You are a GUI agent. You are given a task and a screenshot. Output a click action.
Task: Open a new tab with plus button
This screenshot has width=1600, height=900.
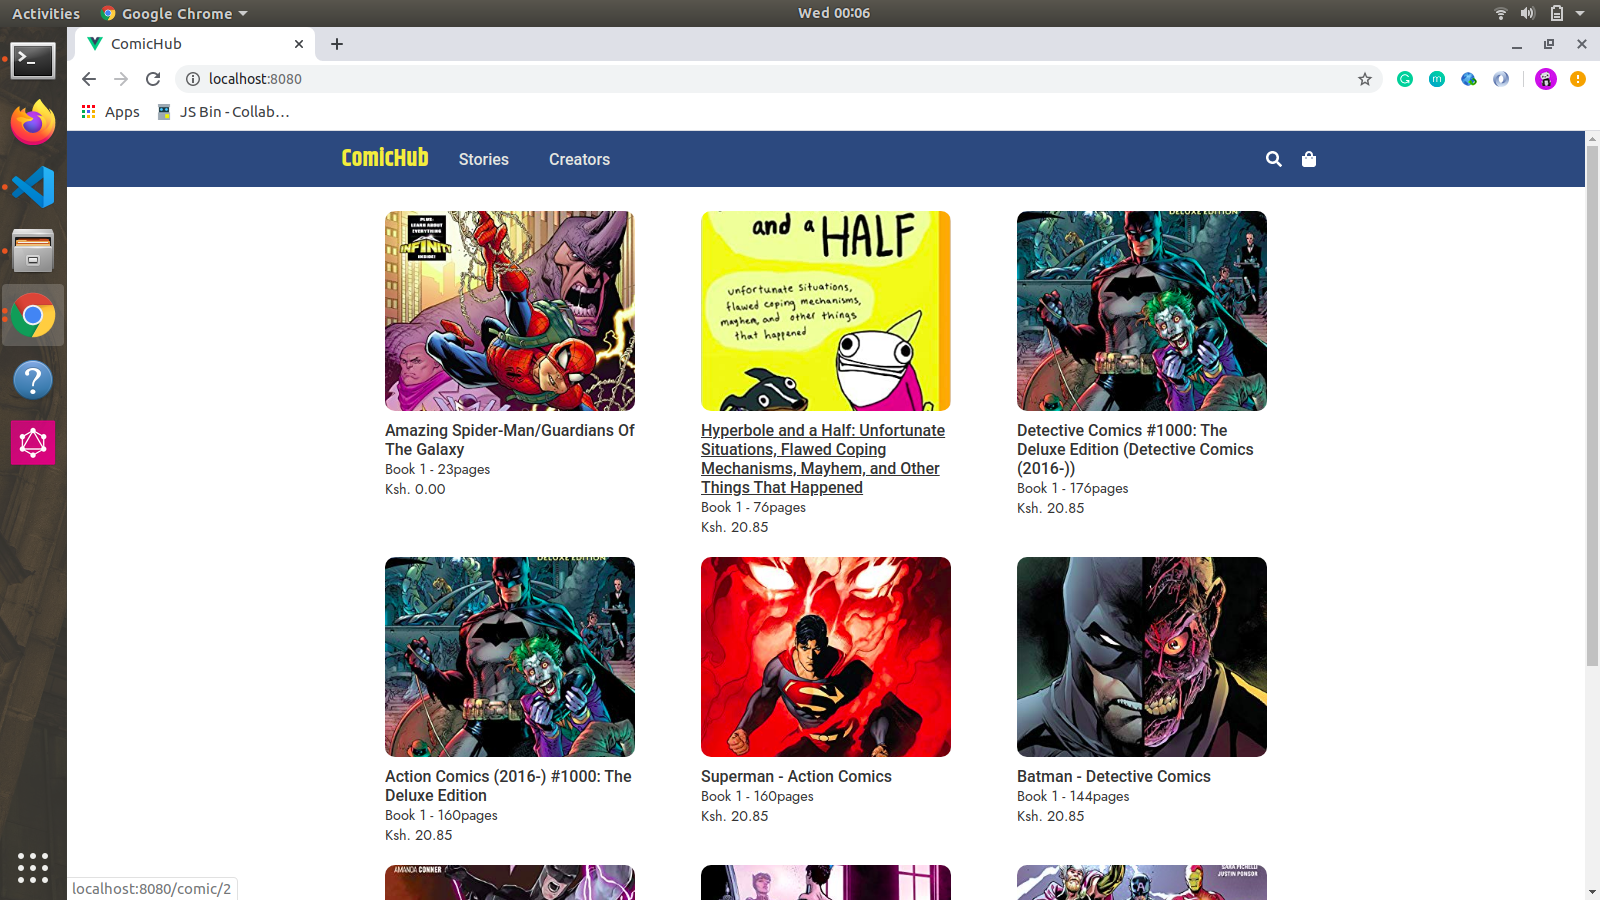tap(337, 44)
